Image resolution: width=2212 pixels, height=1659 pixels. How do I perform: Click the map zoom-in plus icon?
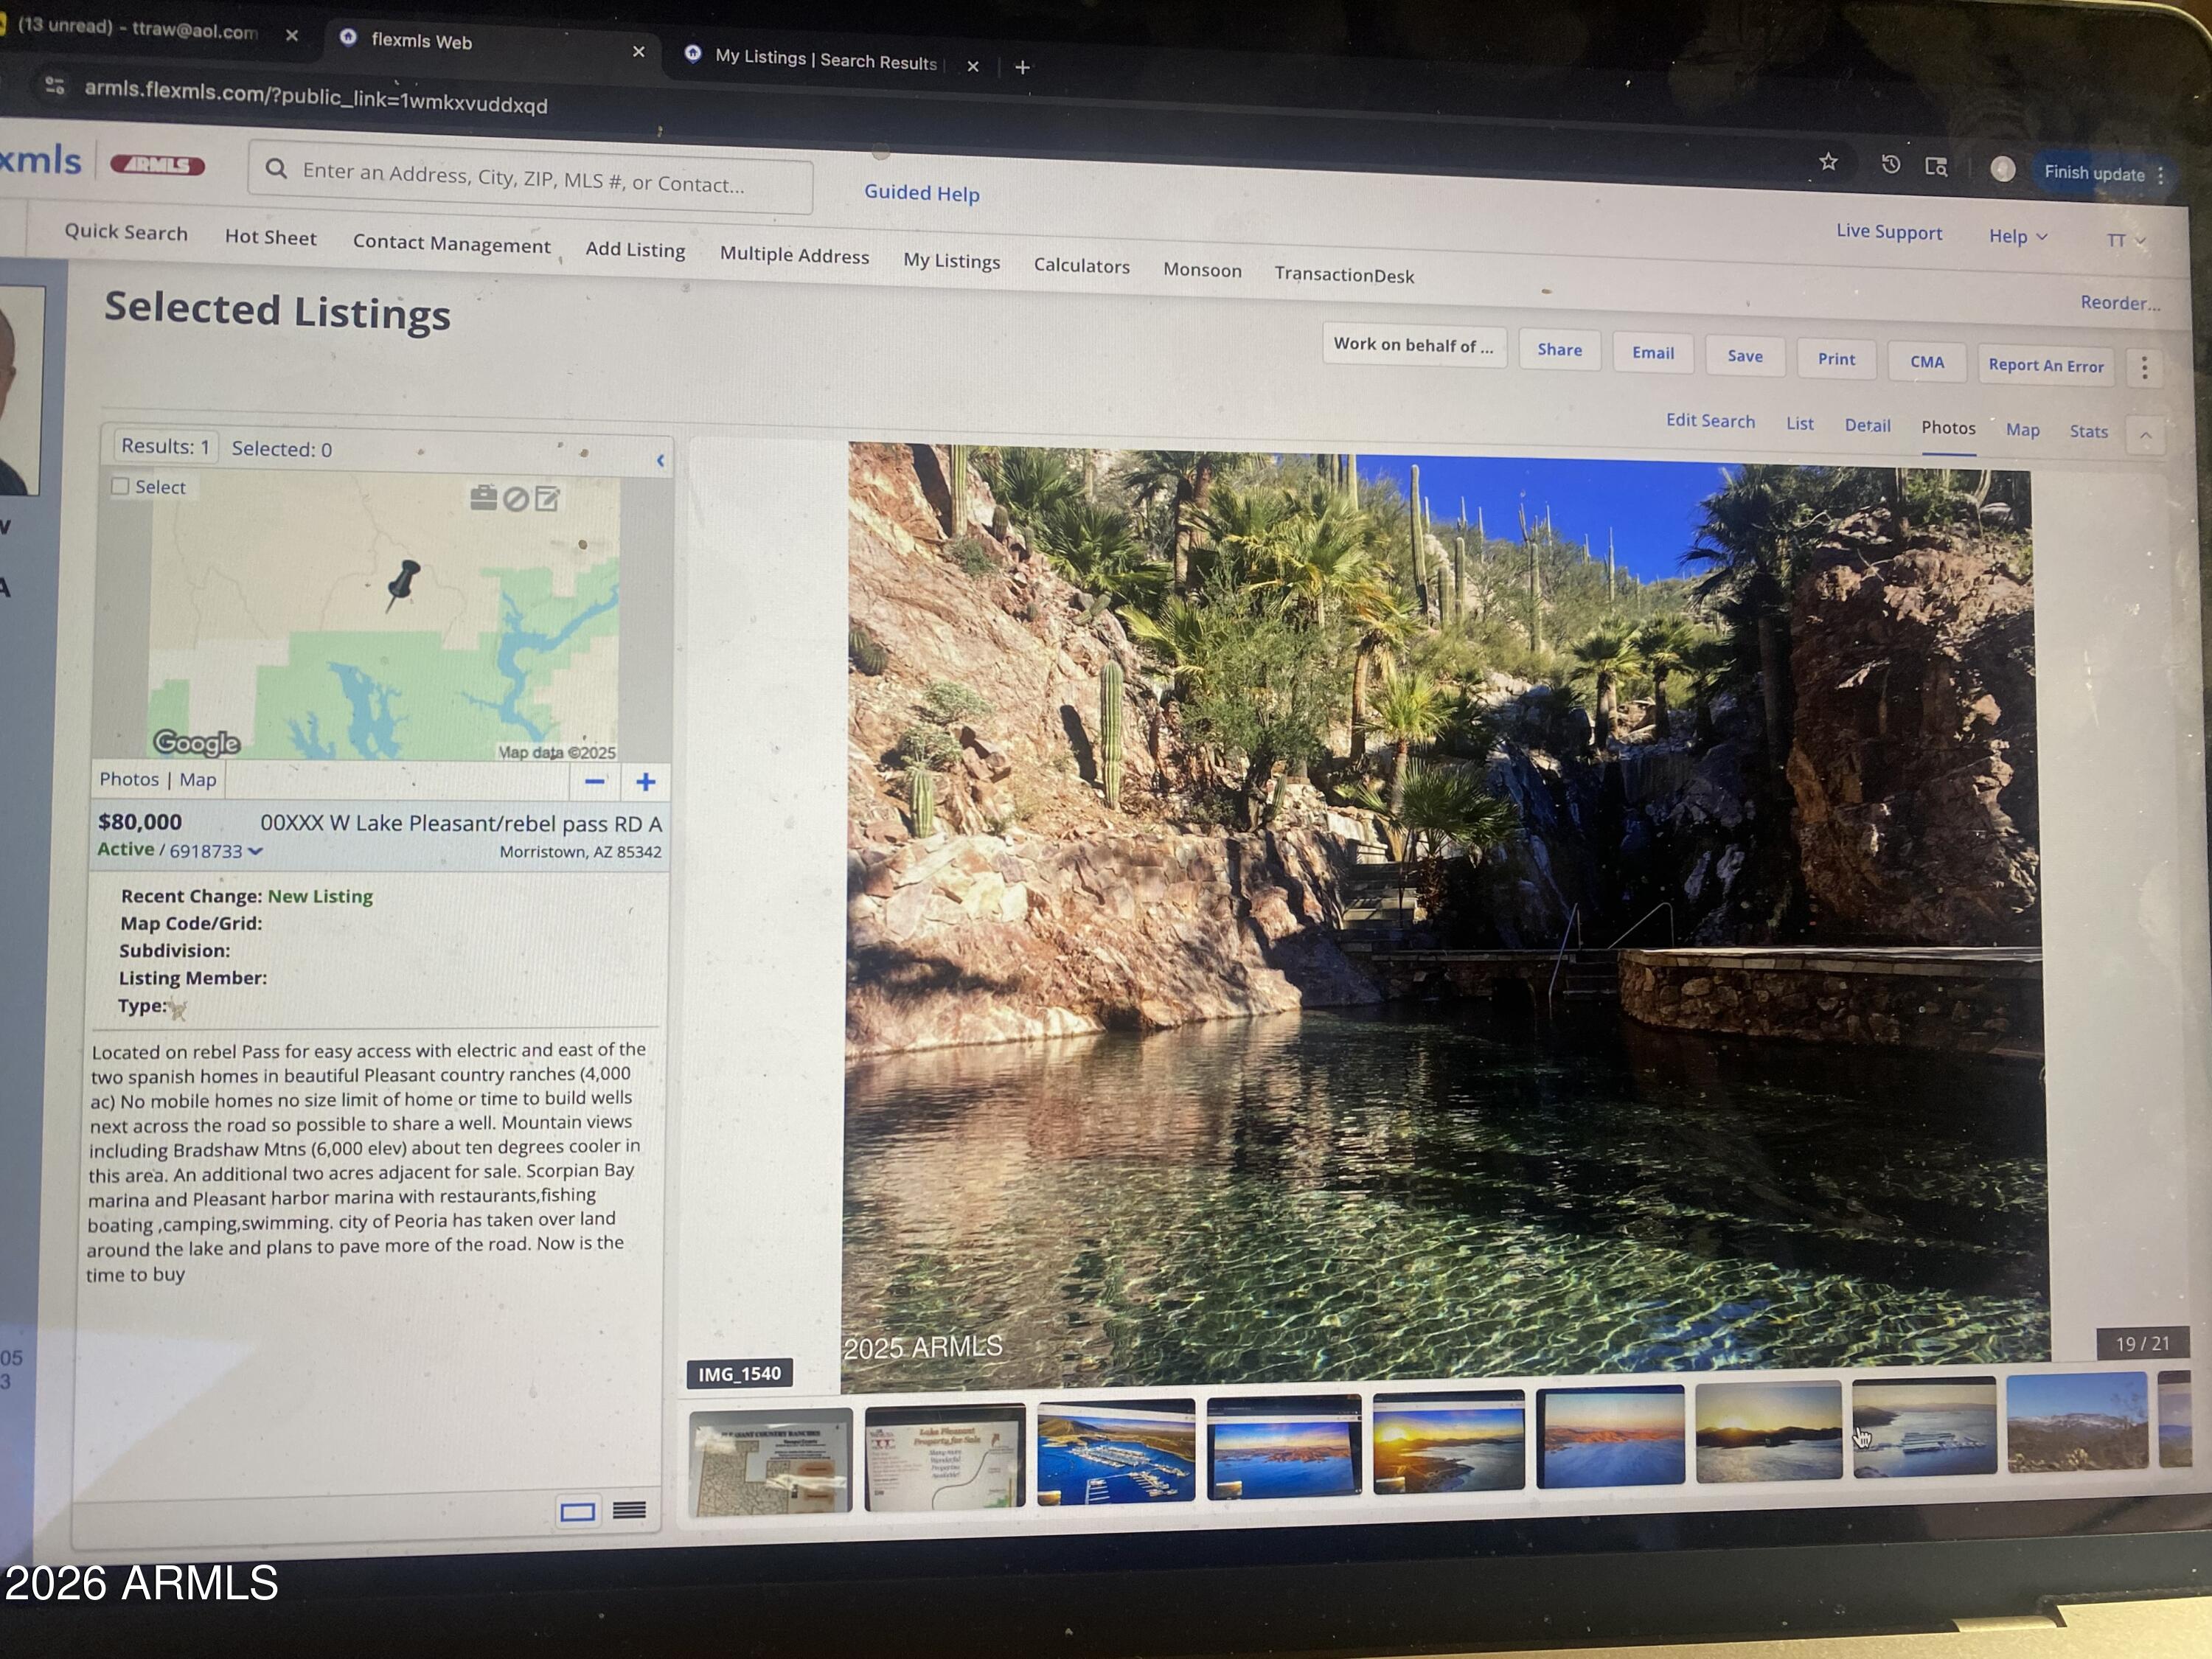pos(646,782)
